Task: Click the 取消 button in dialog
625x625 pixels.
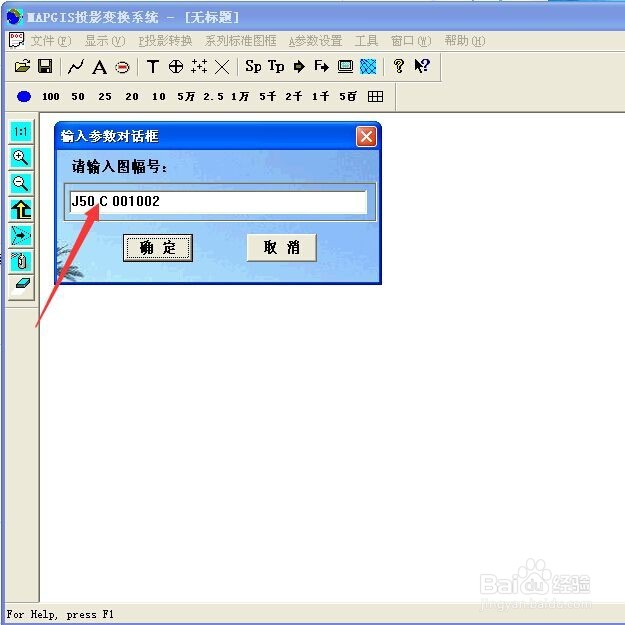Action: click(281, 248)
